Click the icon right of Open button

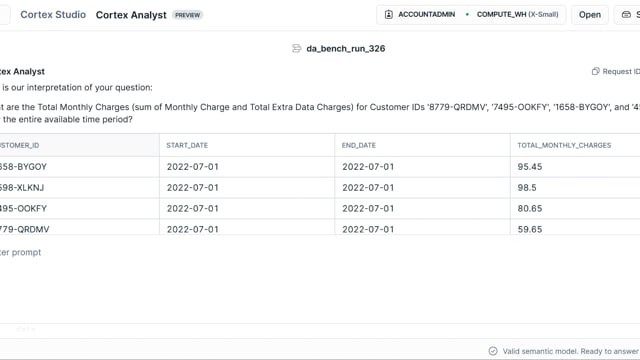(626, 15)
